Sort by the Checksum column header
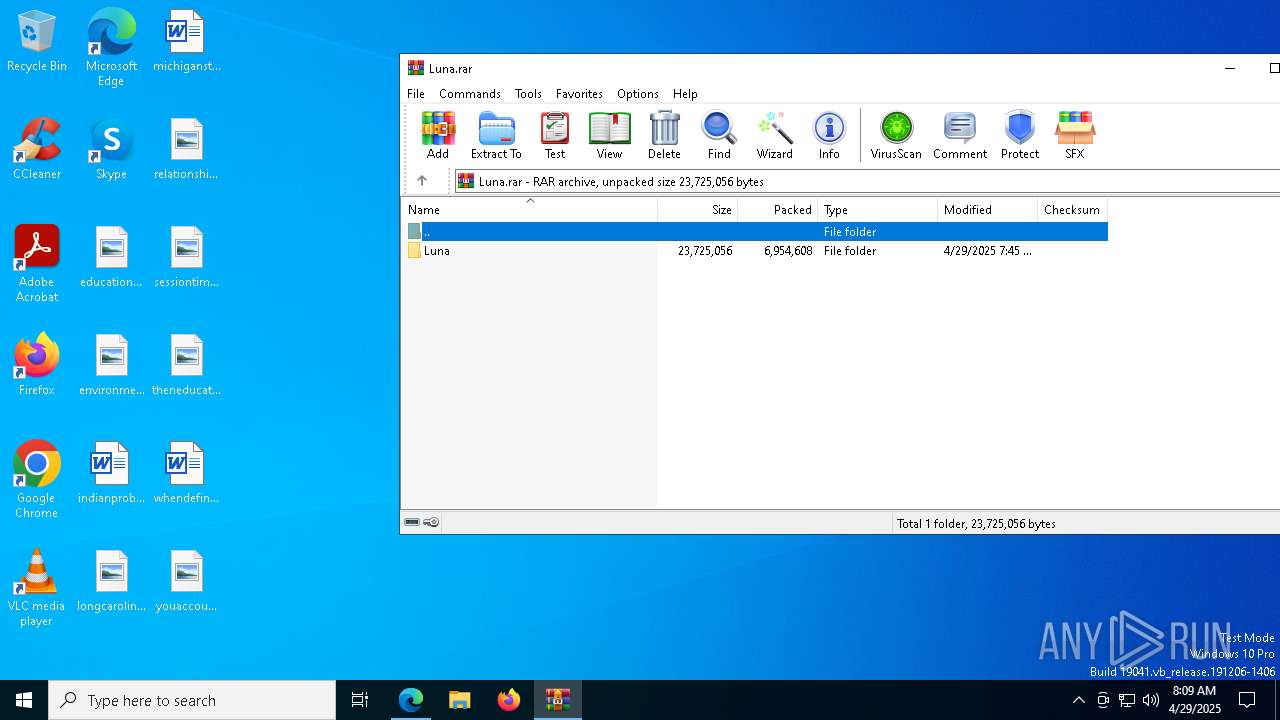 (1072, 210)
